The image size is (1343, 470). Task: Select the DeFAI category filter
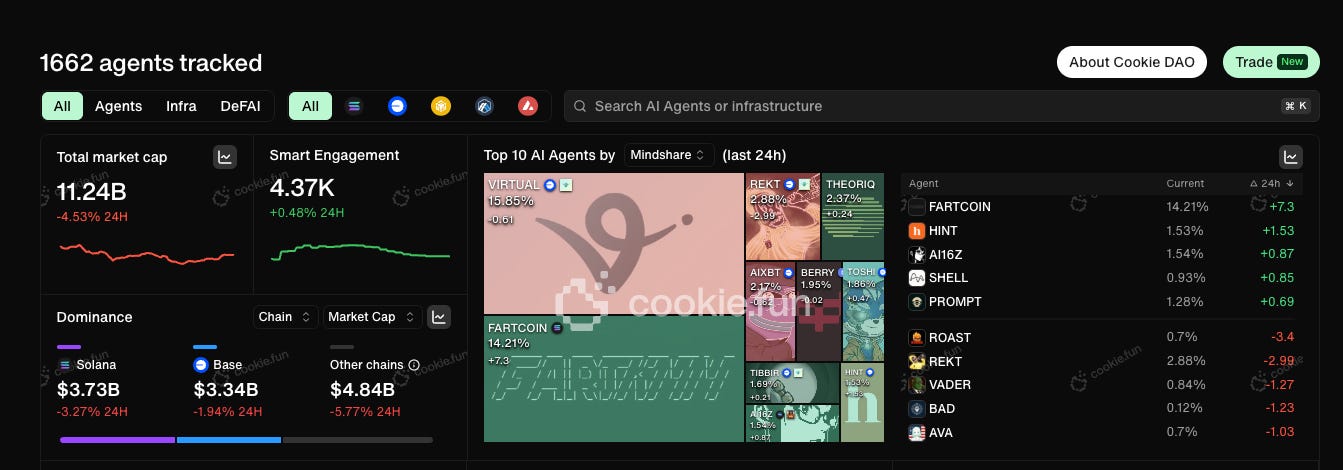[240, 106]
